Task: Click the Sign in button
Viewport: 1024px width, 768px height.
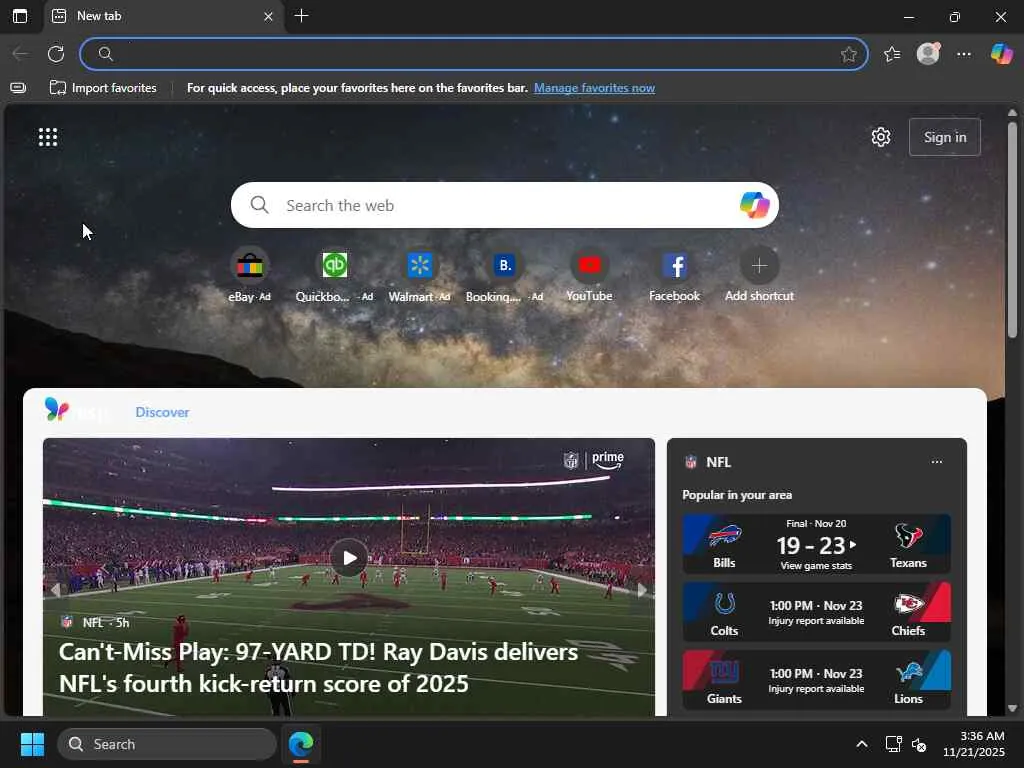Action: point(944,137)
